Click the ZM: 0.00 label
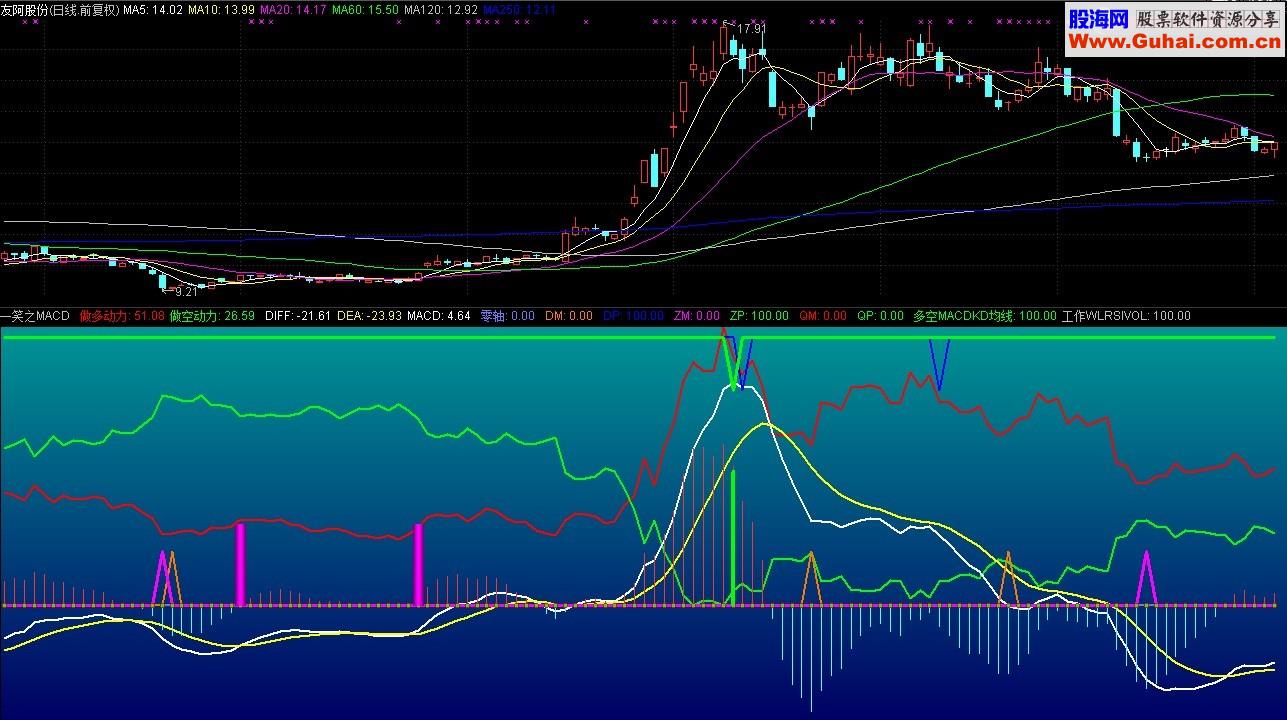1287x720 pixels. click(x=696, y=316)
